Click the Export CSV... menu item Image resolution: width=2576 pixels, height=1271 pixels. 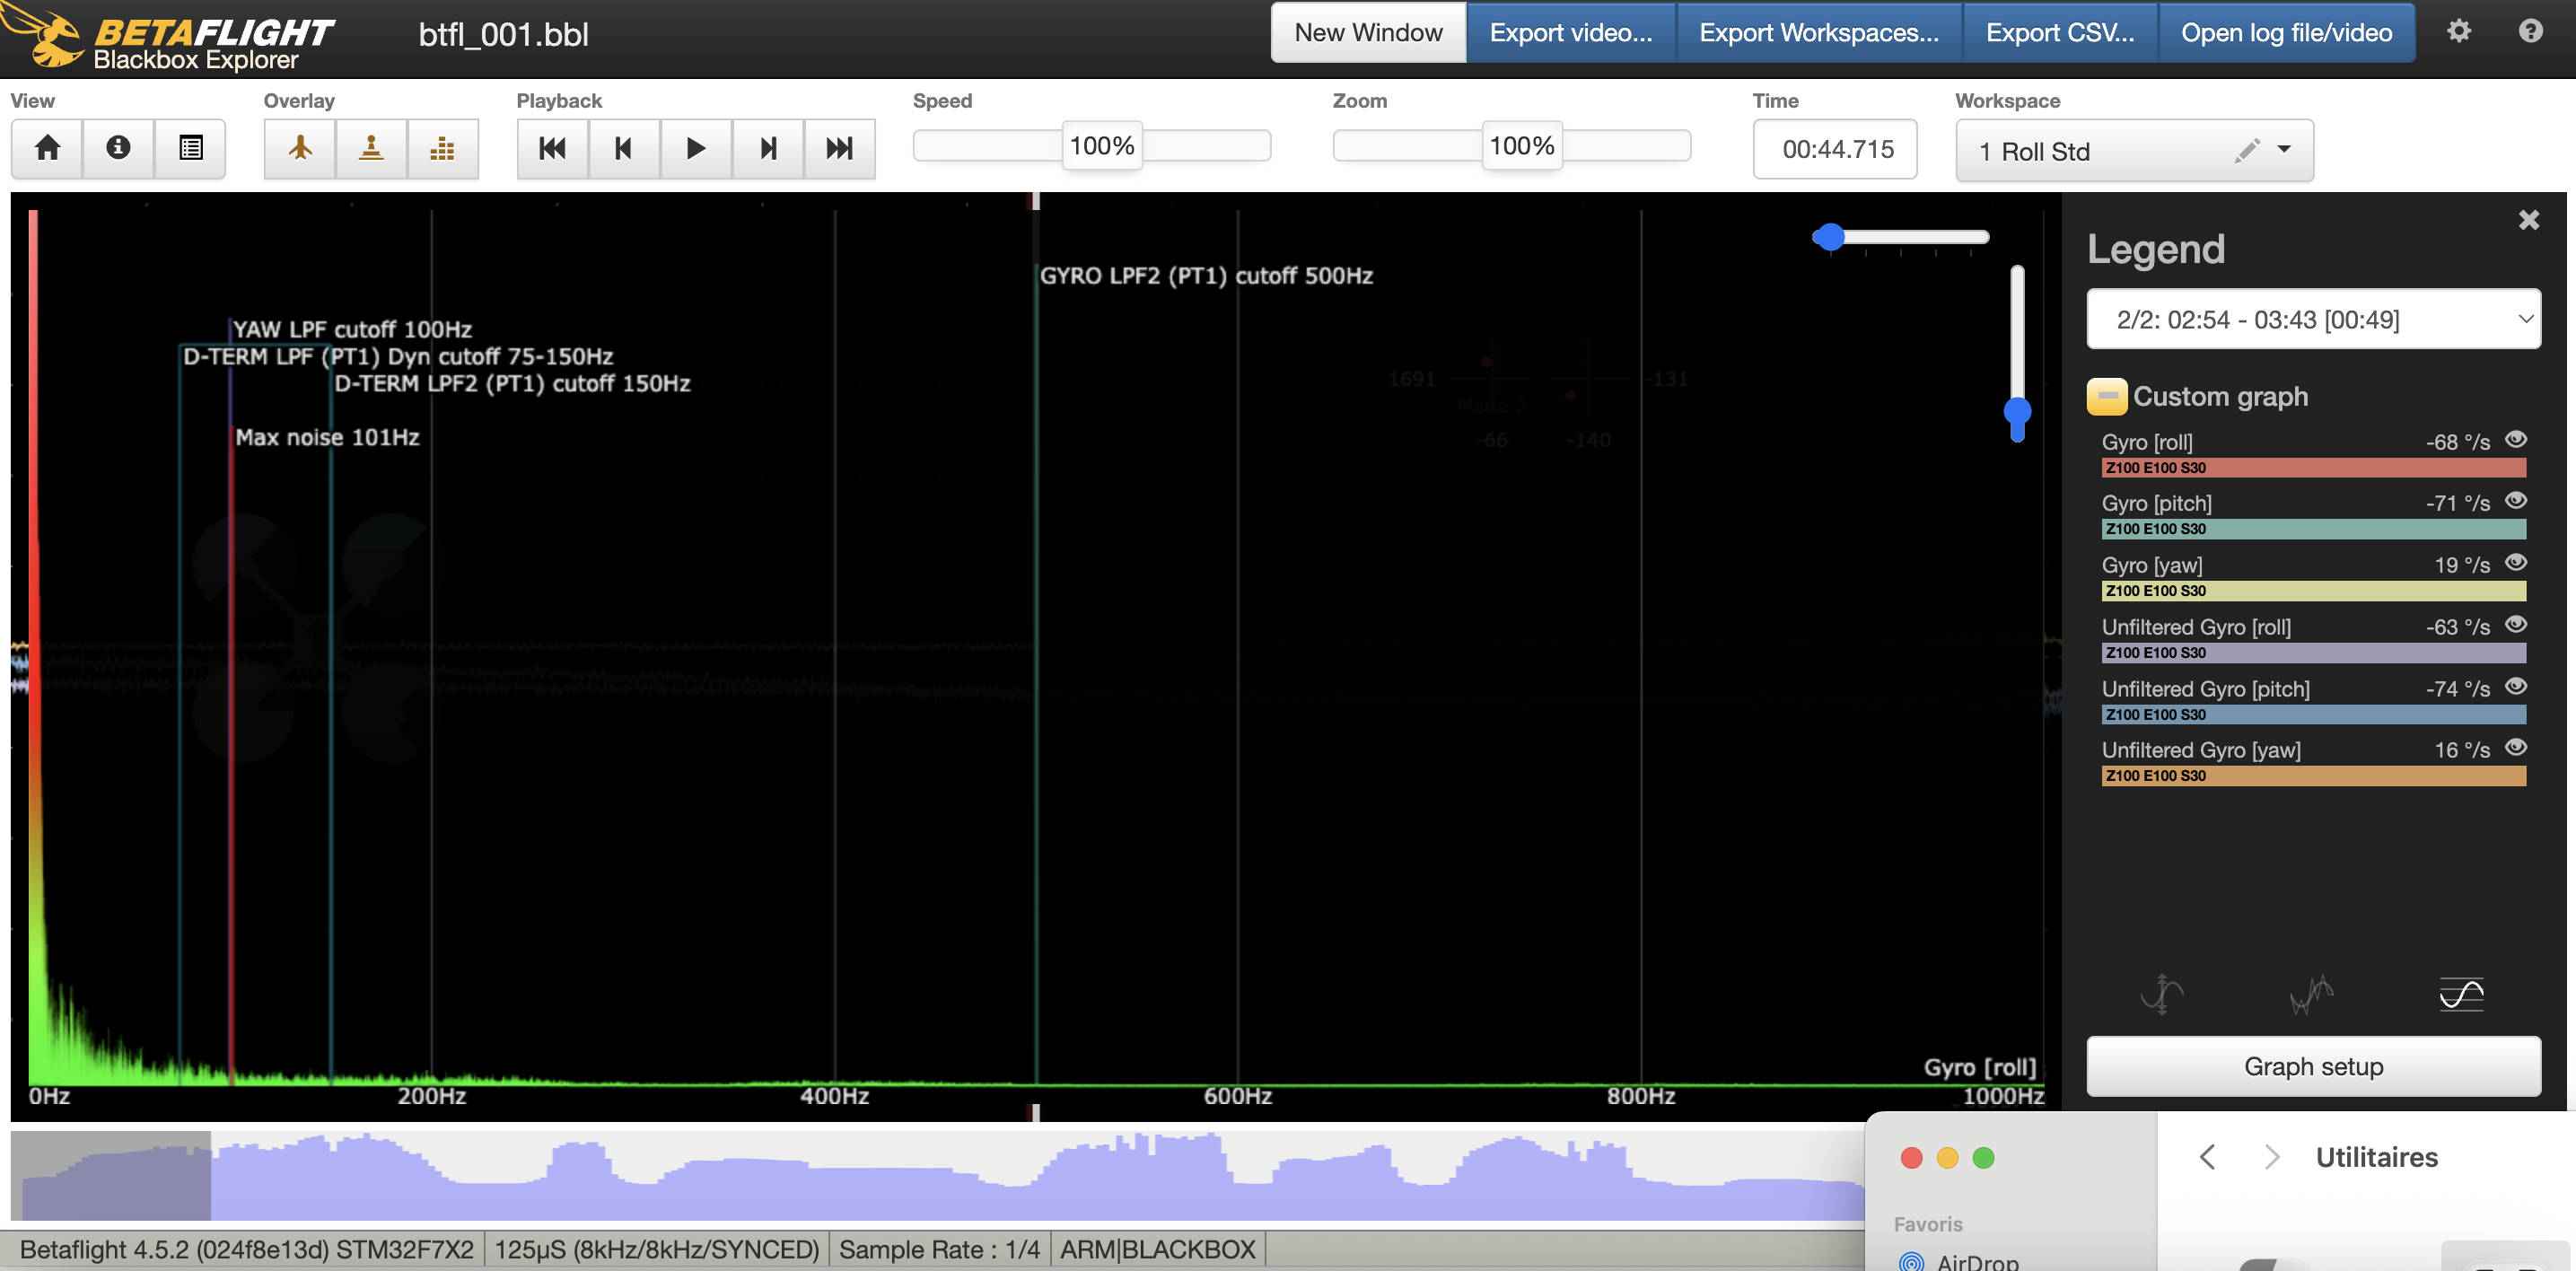2059,33
